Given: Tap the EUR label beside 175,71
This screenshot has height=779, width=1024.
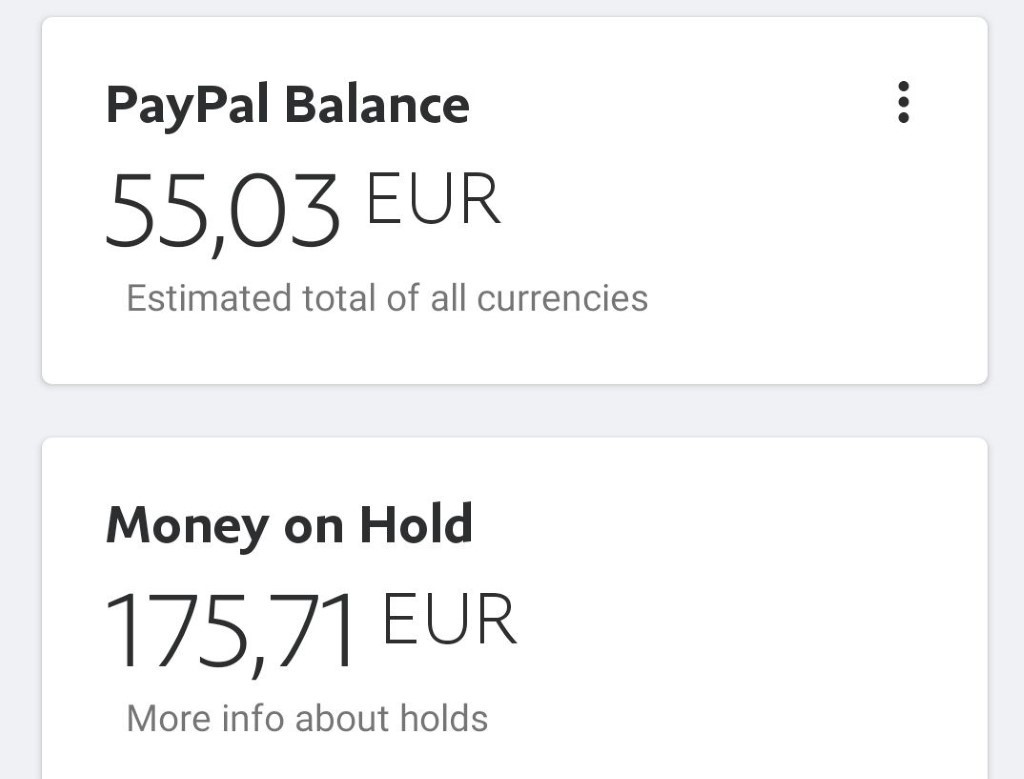Looking at the screenshot, I should pyautogui.click(x=449, y=620).
